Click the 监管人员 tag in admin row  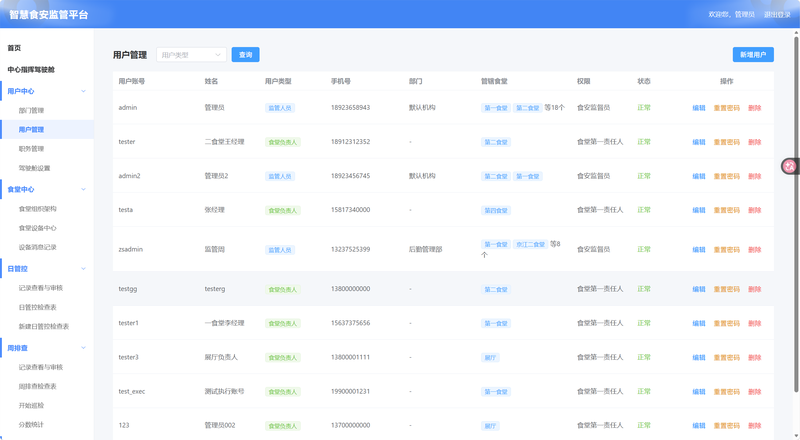click(x=280, y=108)
